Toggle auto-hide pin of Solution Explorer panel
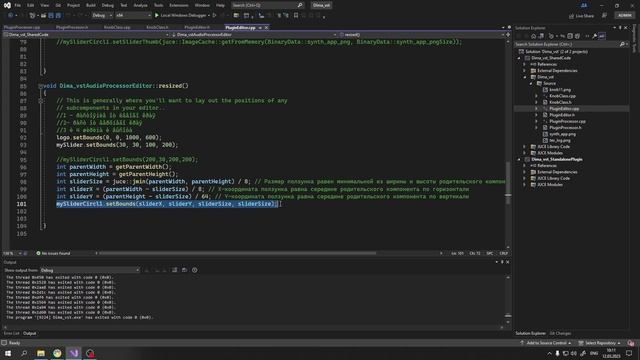Image resolution: width=640 pixels, height=360 pixels. 620,28
